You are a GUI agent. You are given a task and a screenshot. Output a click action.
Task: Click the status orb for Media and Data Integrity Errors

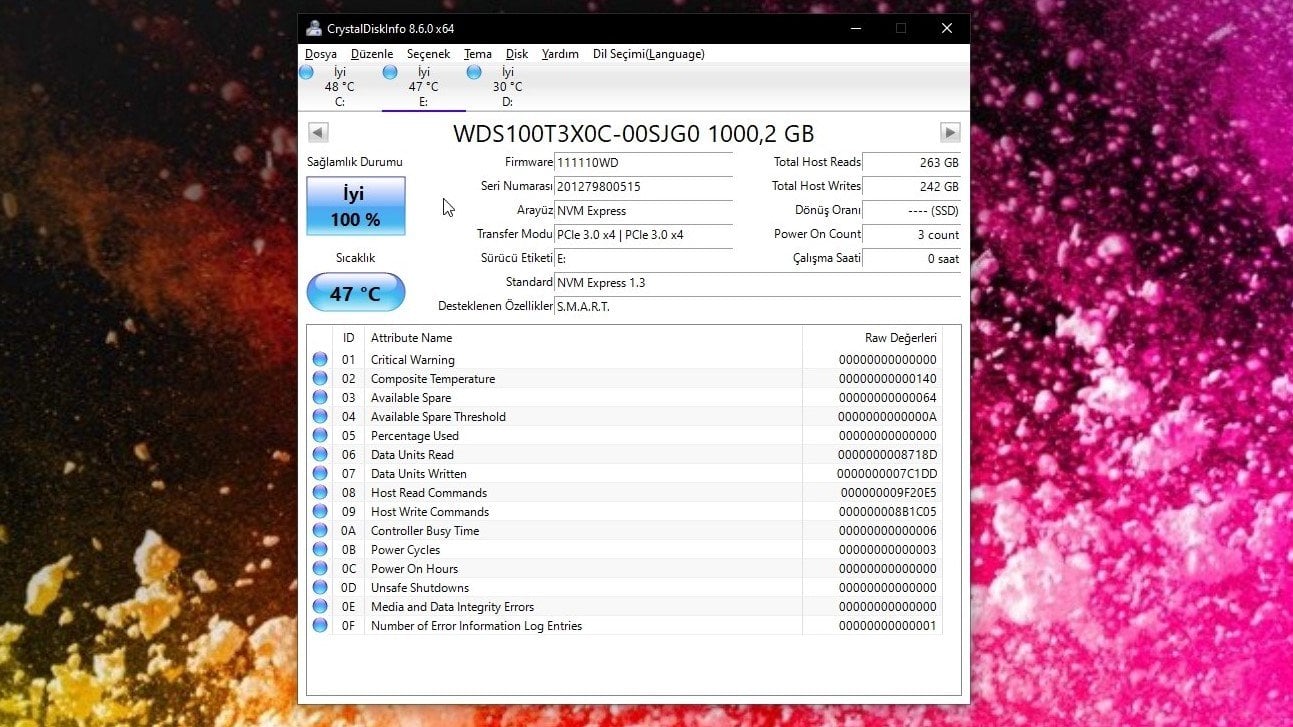point(320,606)
